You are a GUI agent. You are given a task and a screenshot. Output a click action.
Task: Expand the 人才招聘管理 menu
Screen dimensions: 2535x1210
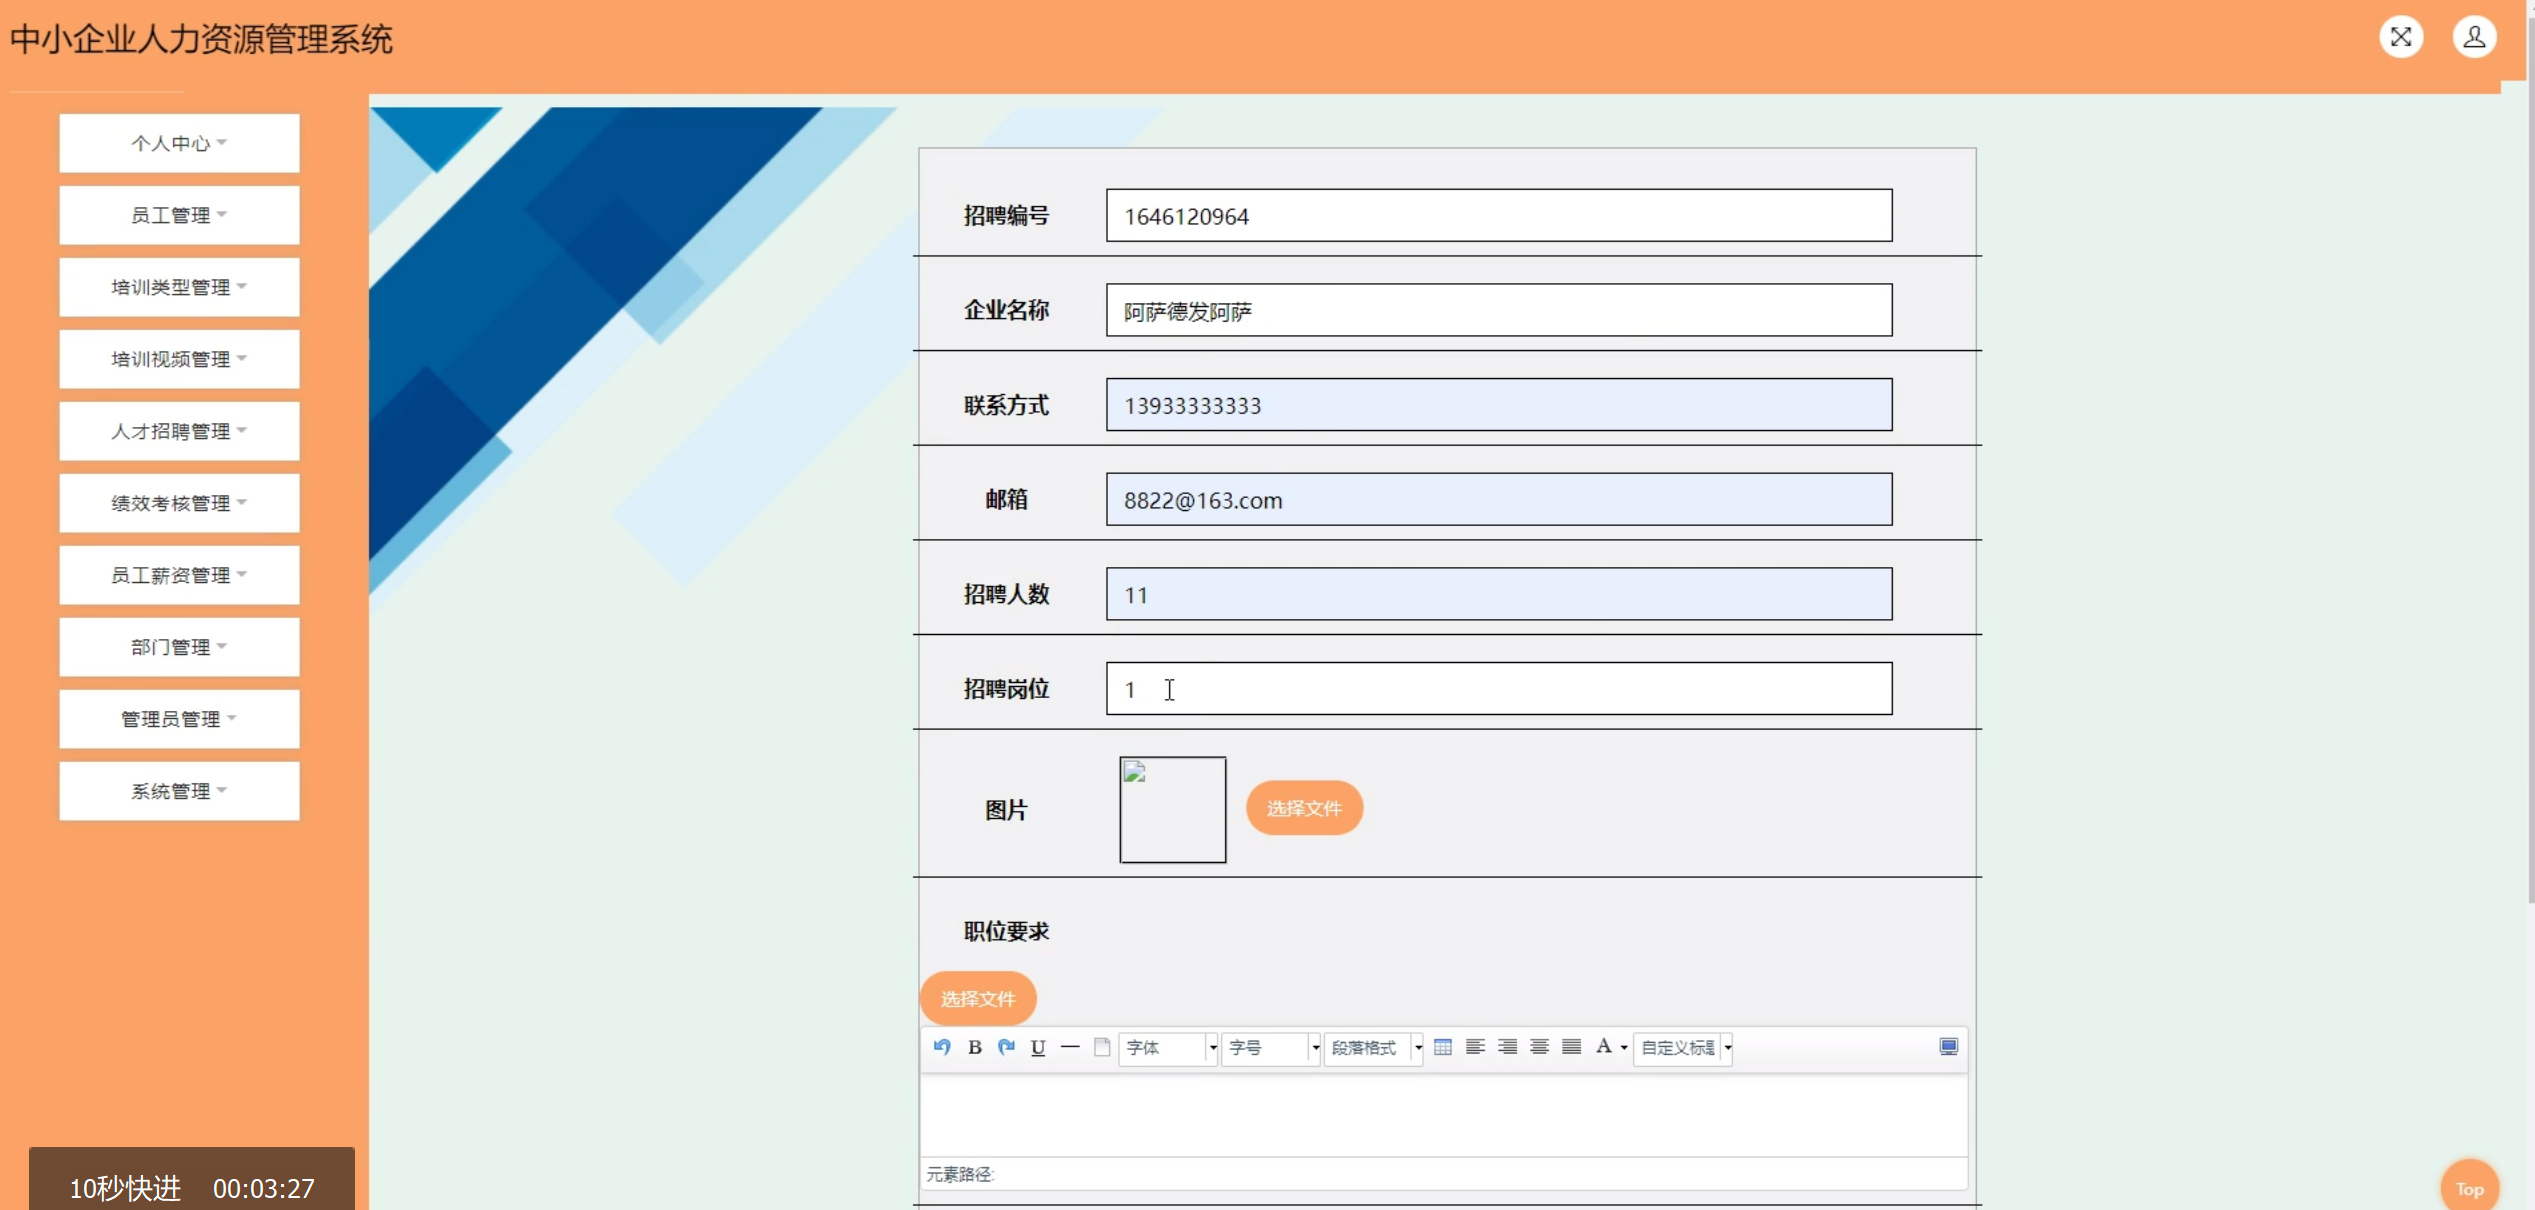179,431
